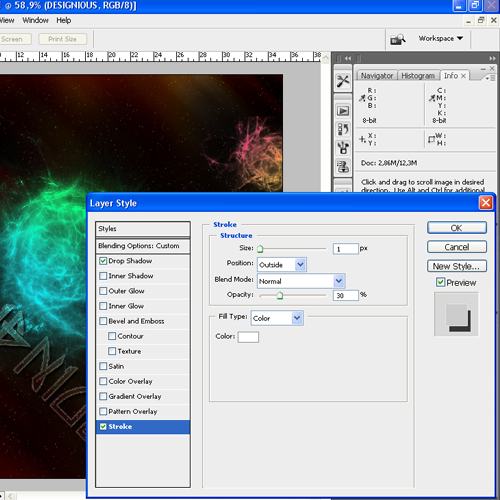Open the Fill Type dropdown showing Color
Image resolution: width=500 pixels, height=500 pixels.
click(x=277, y=318)
